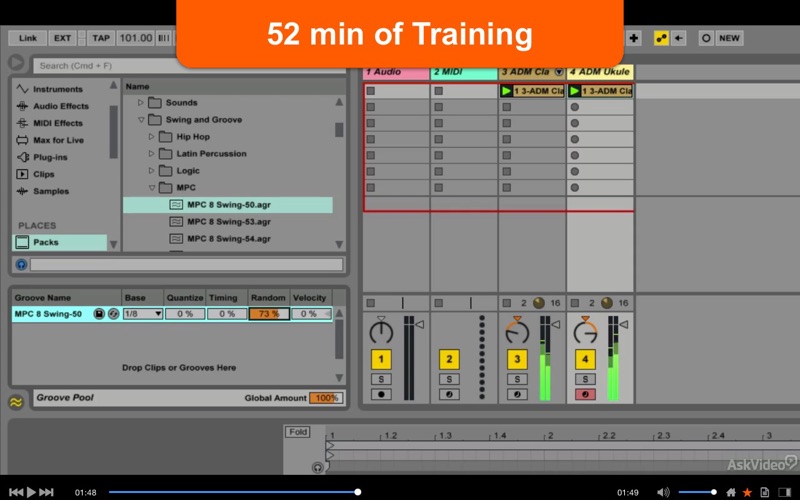Select Packs under Places
This screenshot has height=500, width=800.
pyautogui.click(x=59, y=242)
